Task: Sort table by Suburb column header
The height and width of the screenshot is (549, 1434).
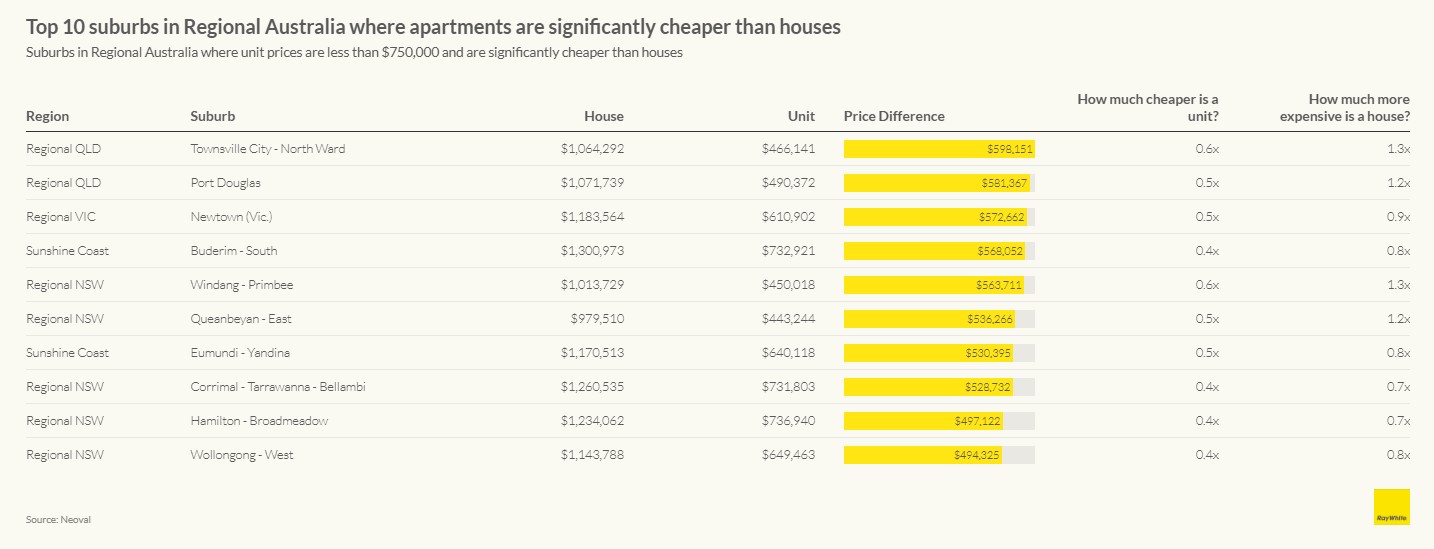Action: click(x=213, y=116)
